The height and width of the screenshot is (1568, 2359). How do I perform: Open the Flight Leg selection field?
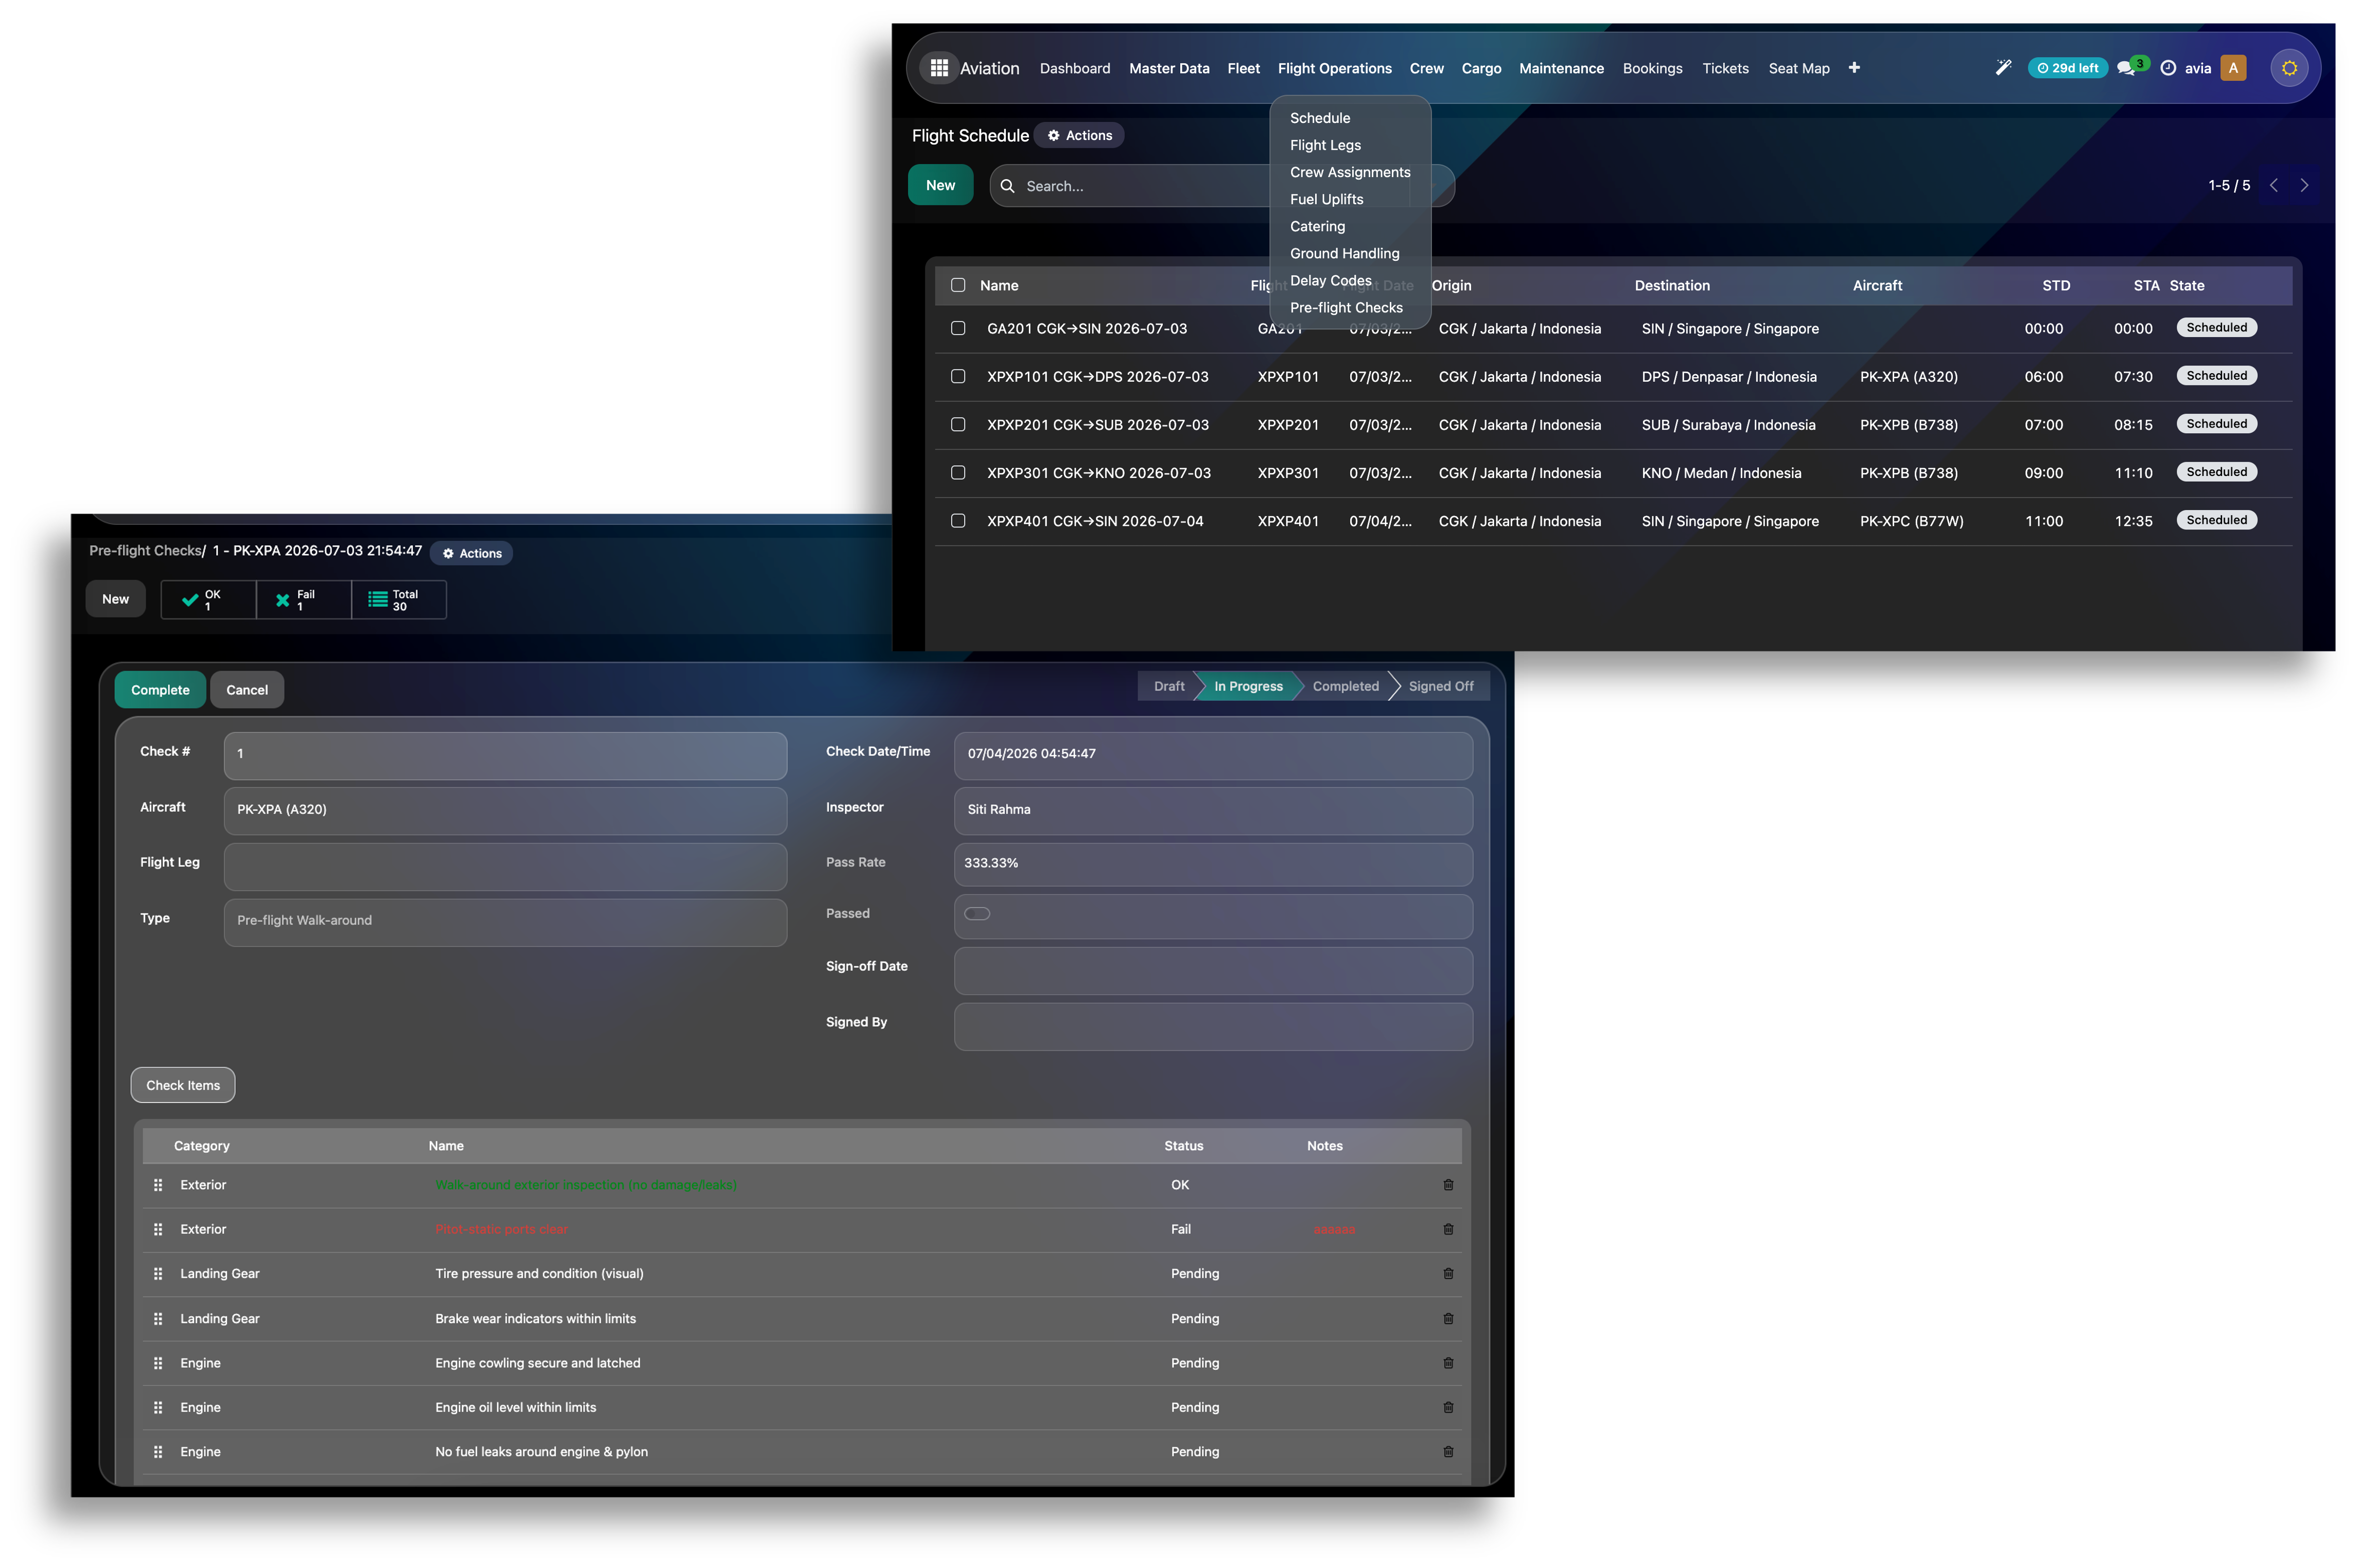pyautogui.click(x=505, y=866)
